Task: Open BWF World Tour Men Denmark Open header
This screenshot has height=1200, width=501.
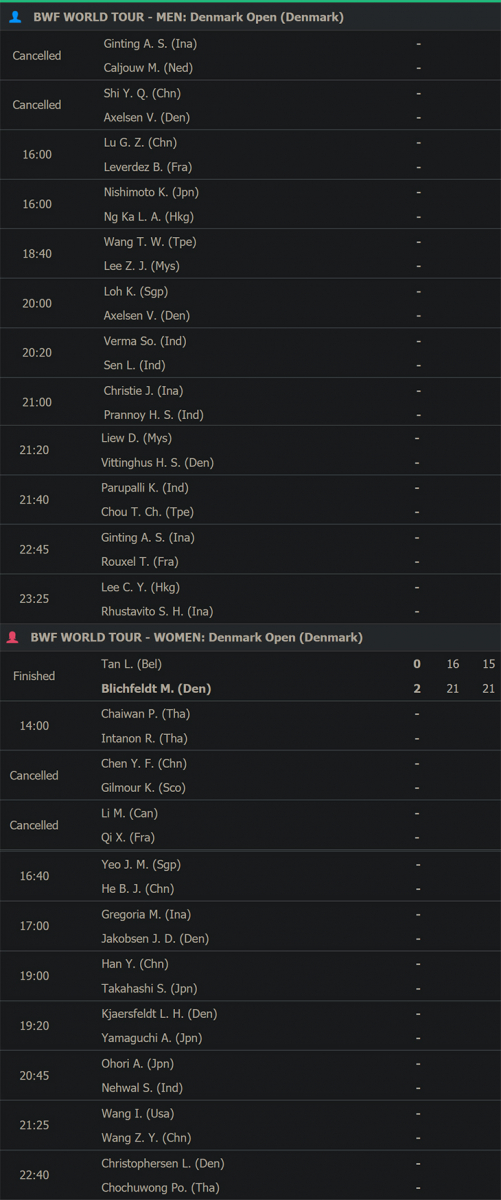Action: coord(250,17)
